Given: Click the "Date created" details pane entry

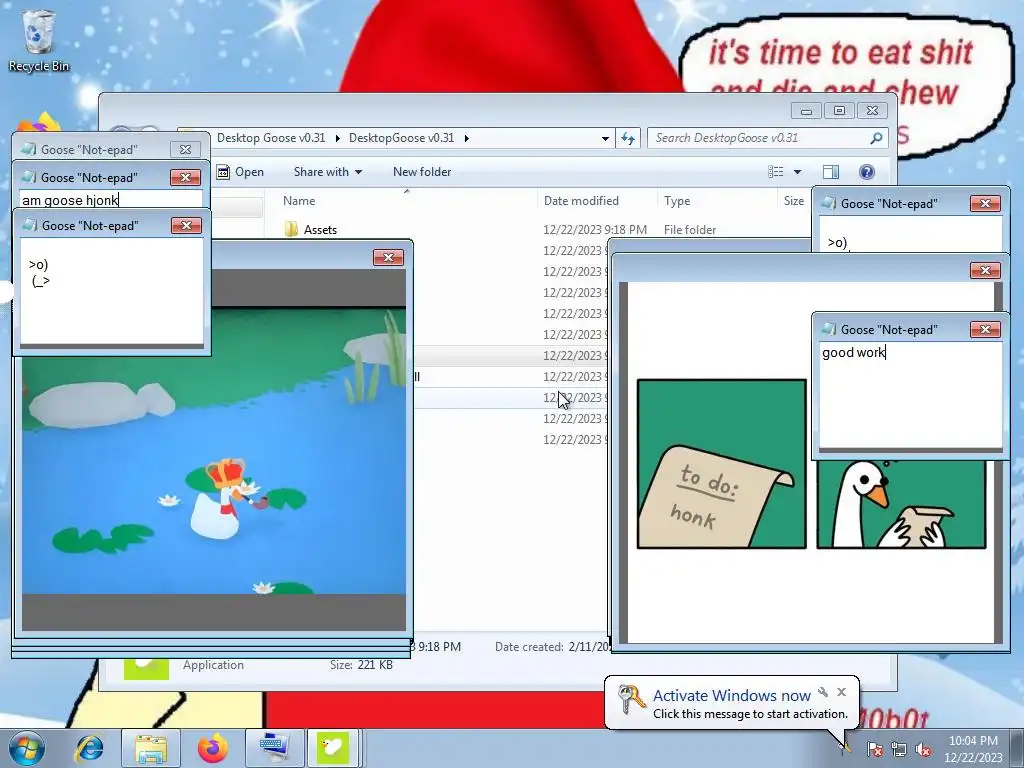Looking at the screenshot, I should click(x=552, y=647).
